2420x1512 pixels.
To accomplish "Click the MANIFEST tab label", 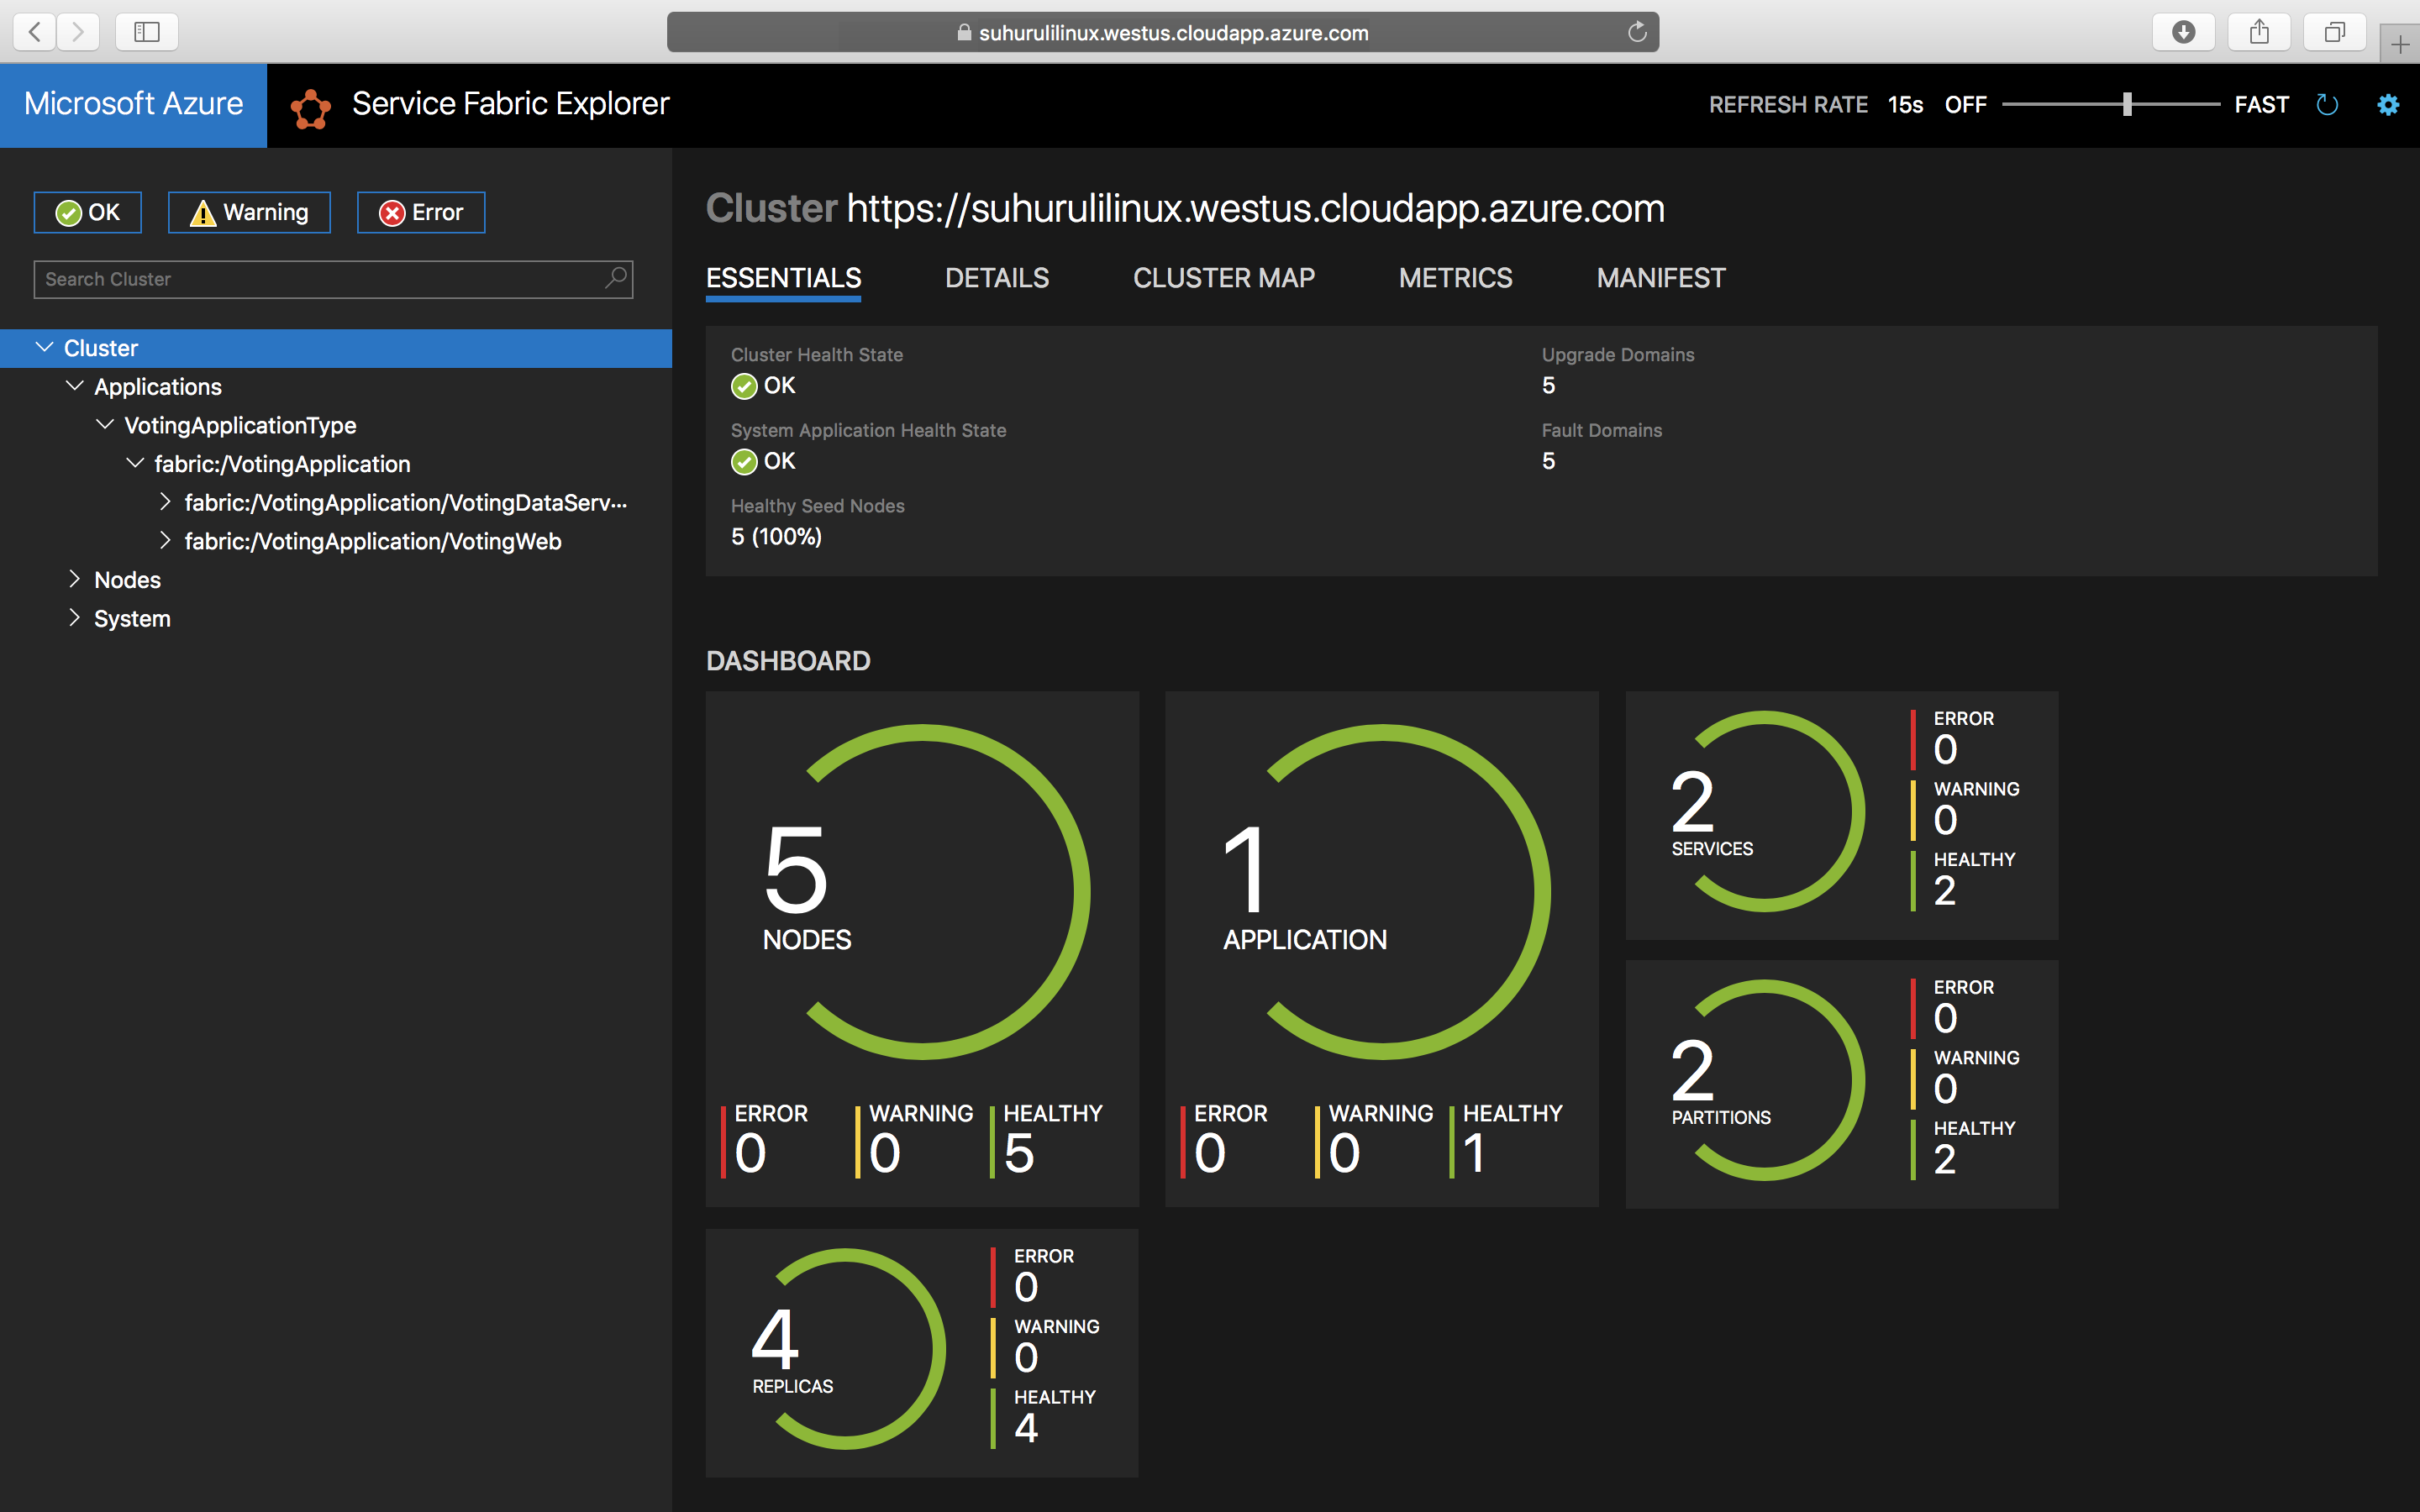I will click(x=1659, y=277).
